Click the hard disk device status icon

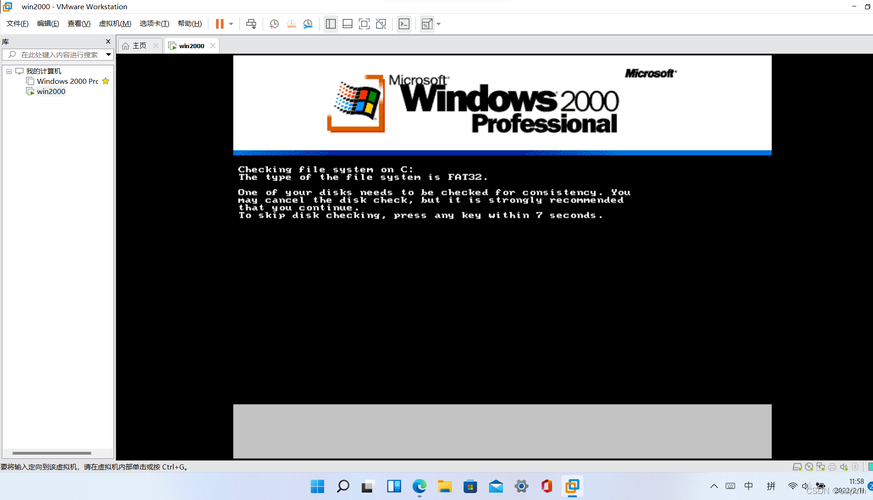[x=797, y=467]
